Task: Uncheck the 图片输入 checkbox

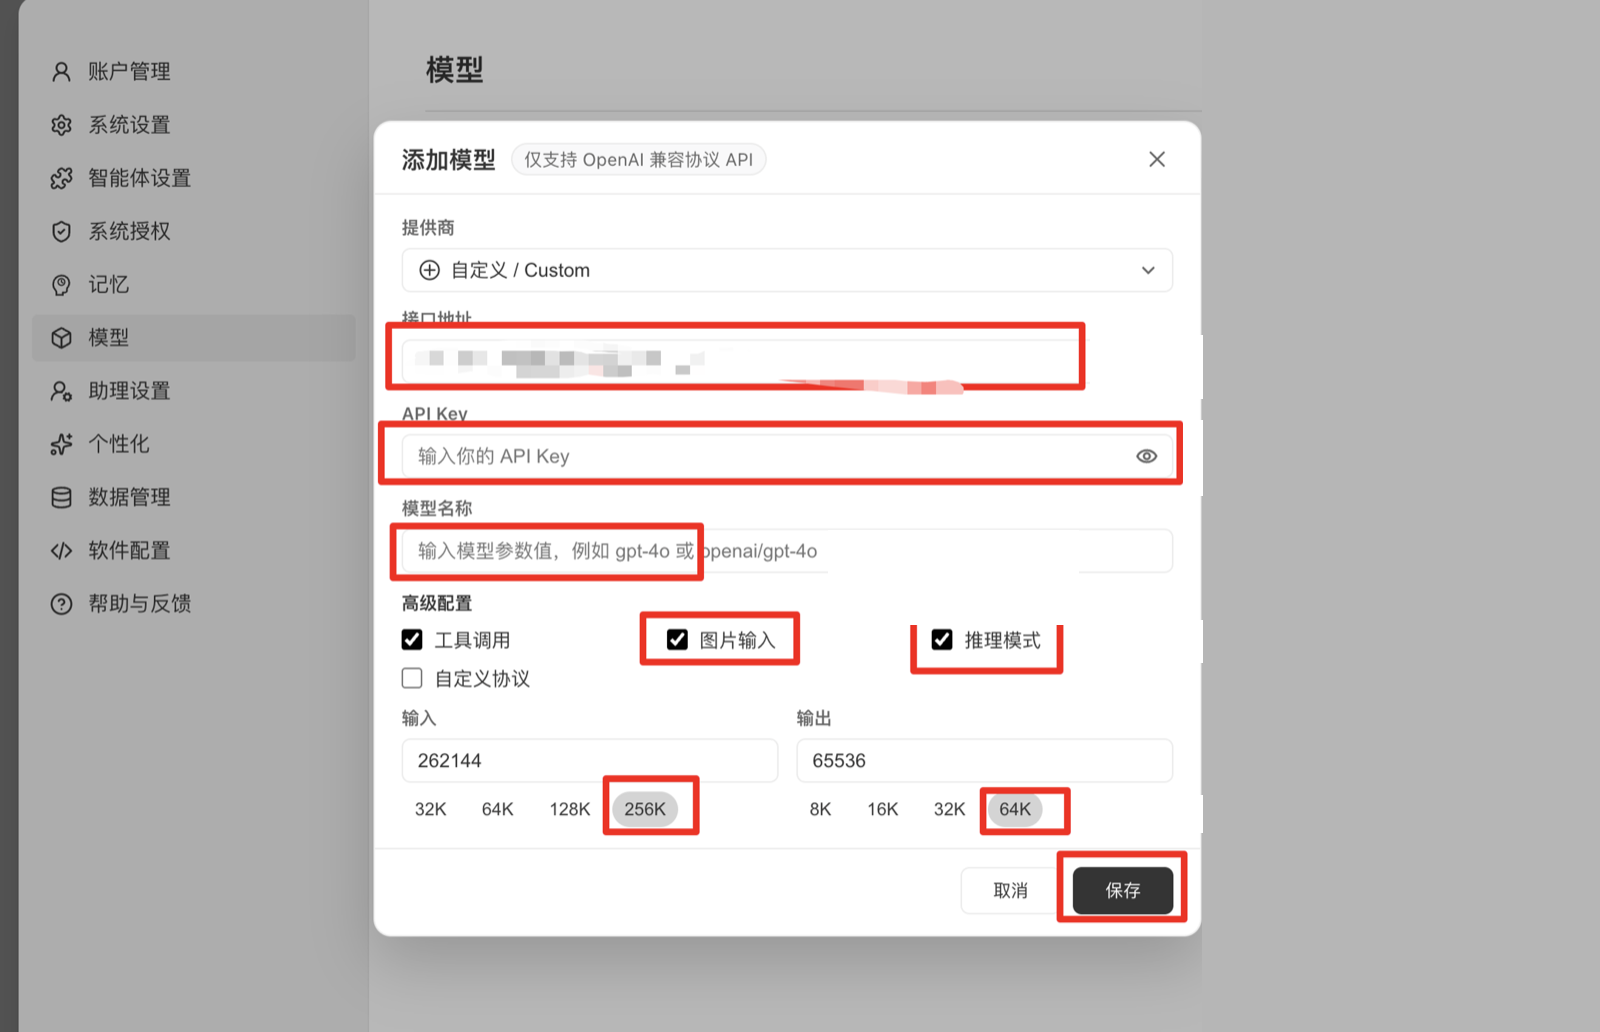Action: coord(677,640)
